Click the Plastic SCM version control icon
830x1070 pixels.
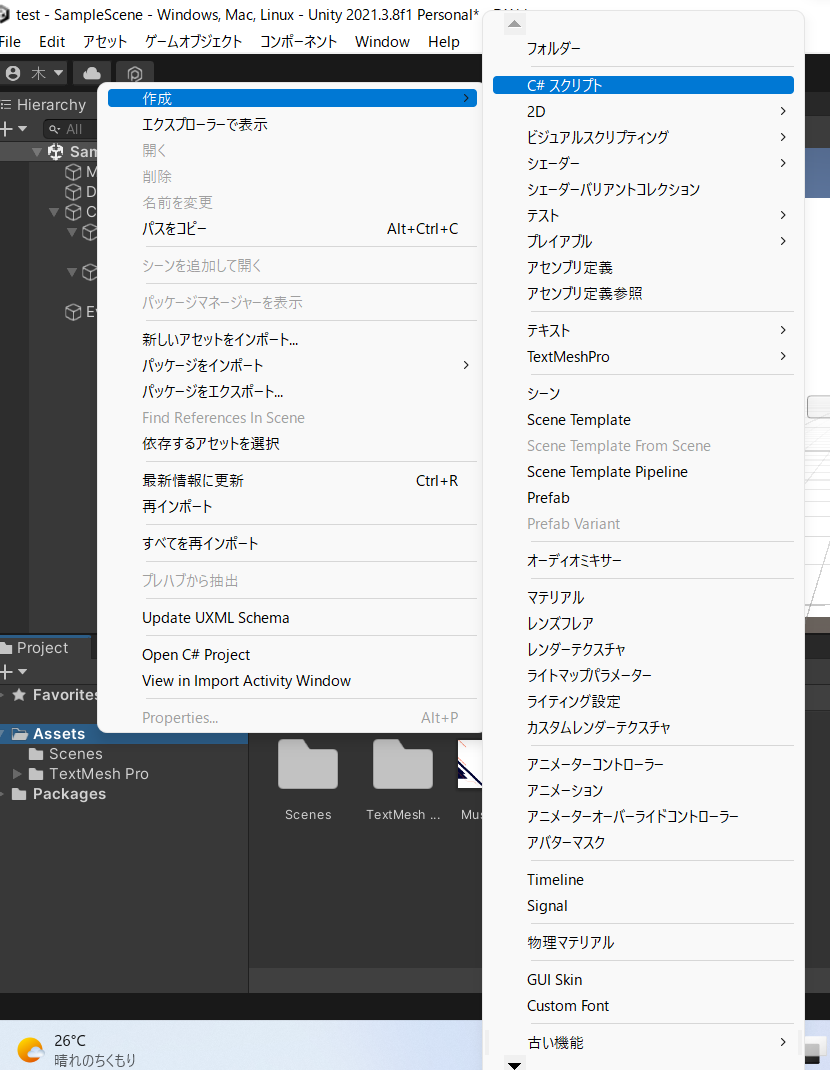click(134, 74)
